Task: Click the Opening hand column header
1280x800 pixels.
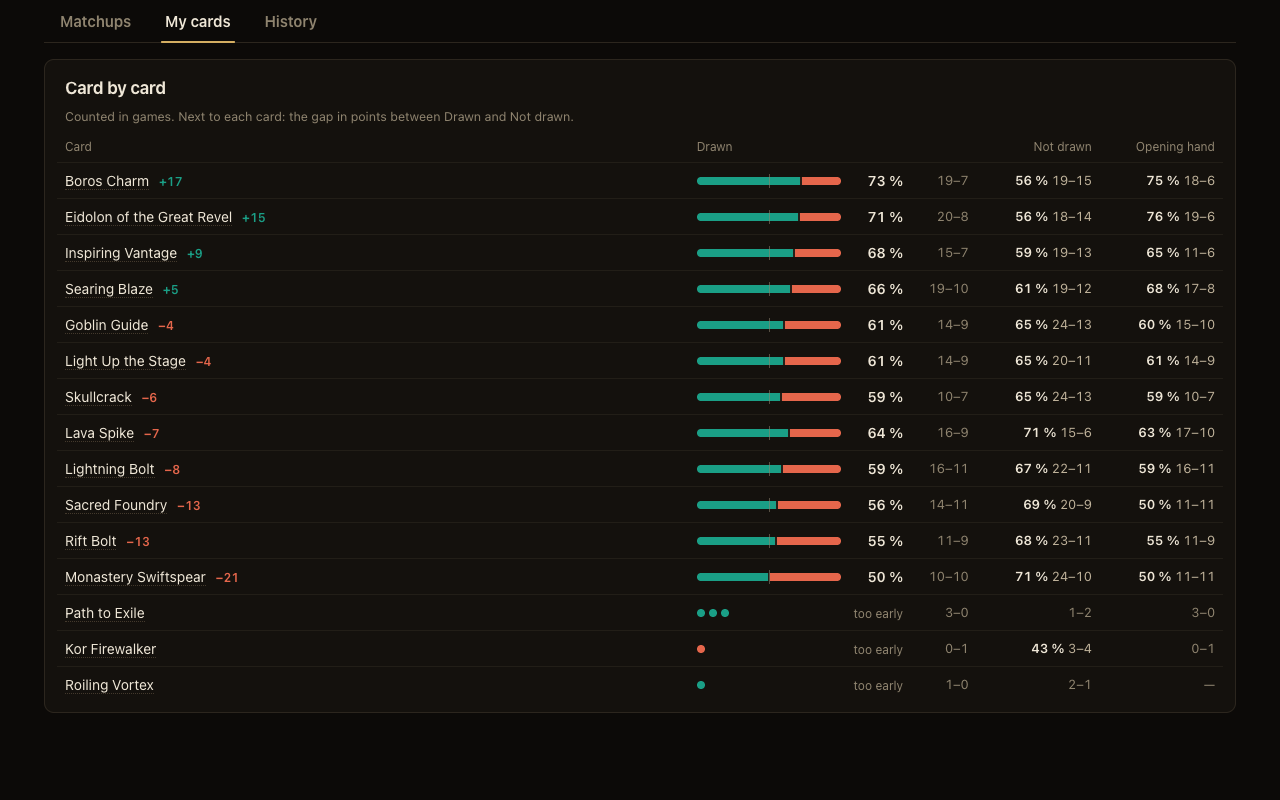Action: (1175, 147)
